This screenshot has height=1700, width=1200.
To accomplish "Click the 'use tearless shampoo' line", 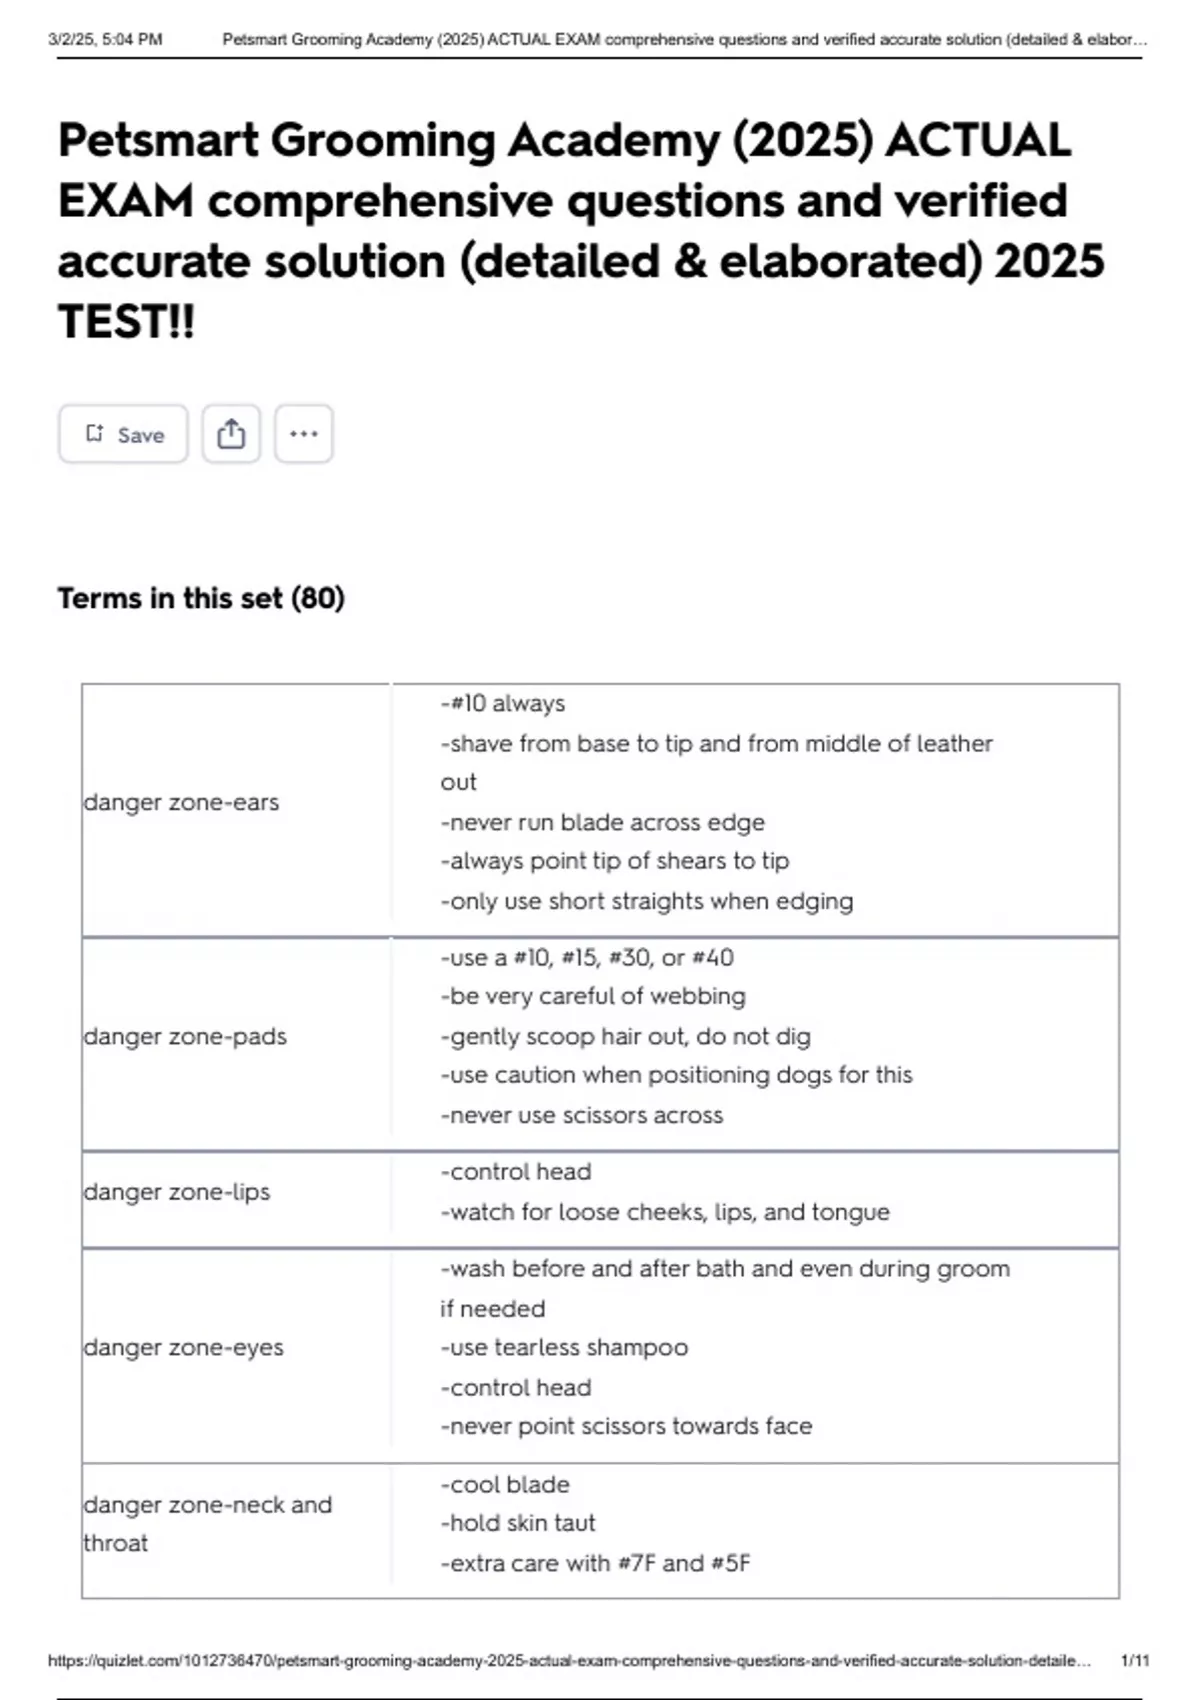I will [x=564, y=1347].
